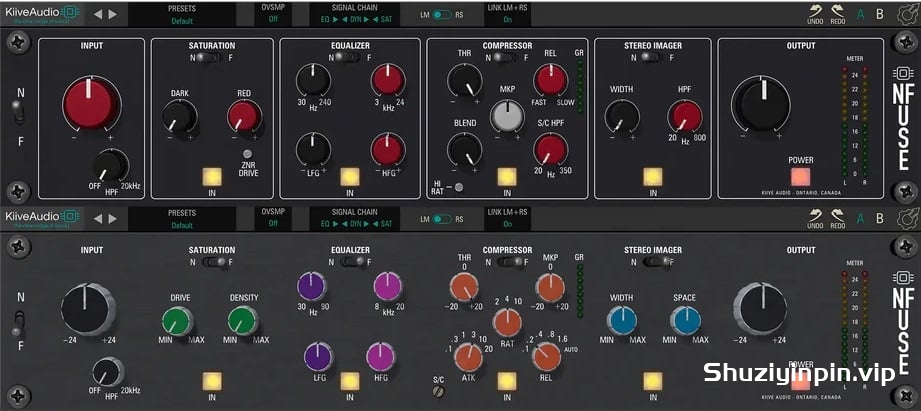
Task: Click the green DRIVE knob
Action: (x=178, y=321)
